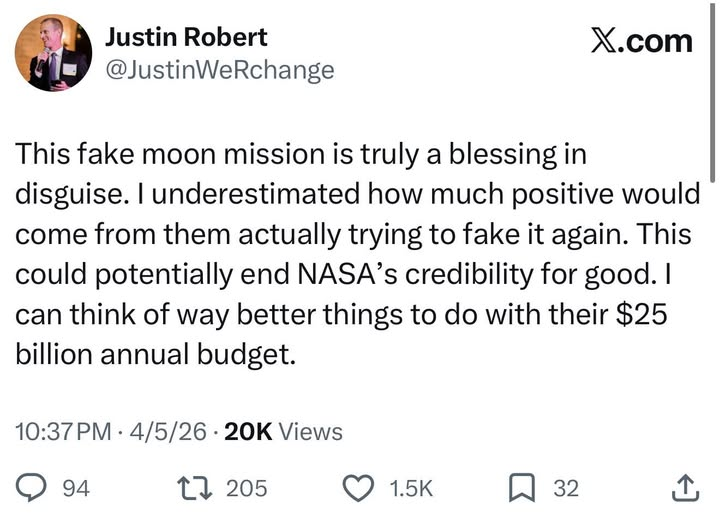Click the 205 reposts count
This screenshot has height=523, width=720.
[x=246, y=488]
